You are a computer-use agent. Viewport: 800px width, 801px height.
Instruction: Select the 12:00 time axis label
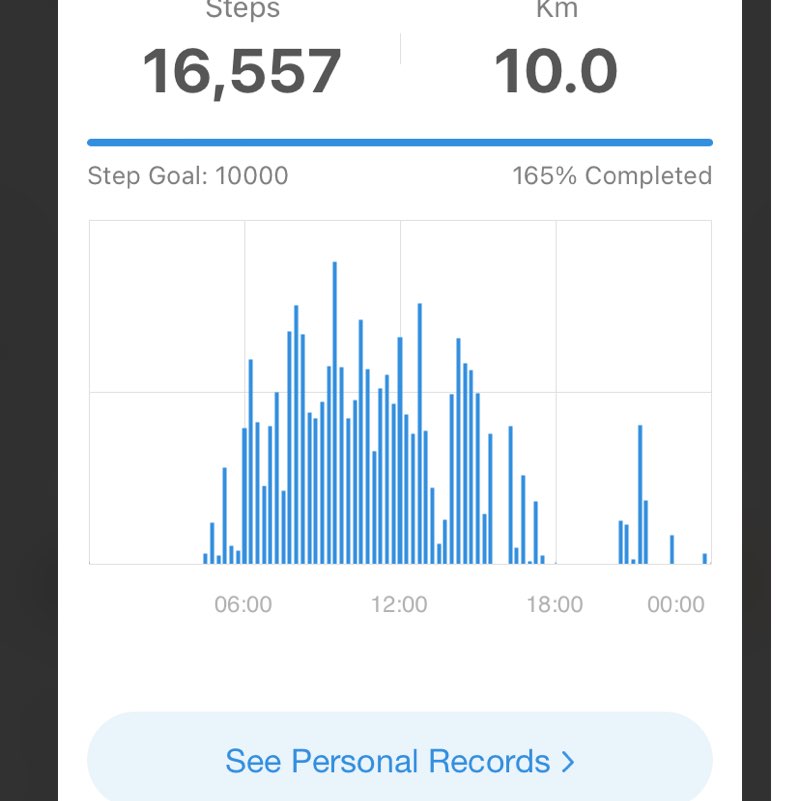[x=399, y=605]
